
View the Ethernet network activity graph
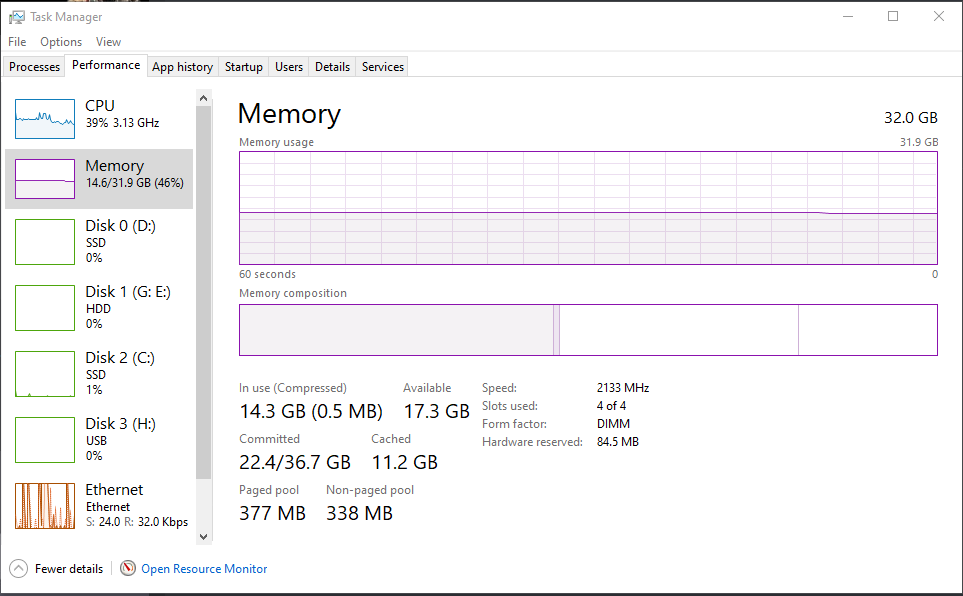[x=45, y=506]
